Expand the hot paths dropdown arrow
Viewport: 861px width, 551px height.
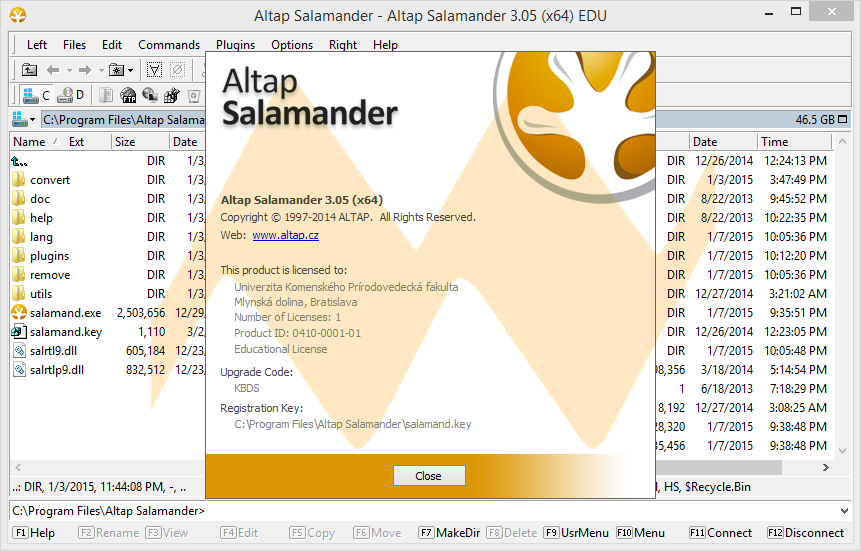click(130, 70)
